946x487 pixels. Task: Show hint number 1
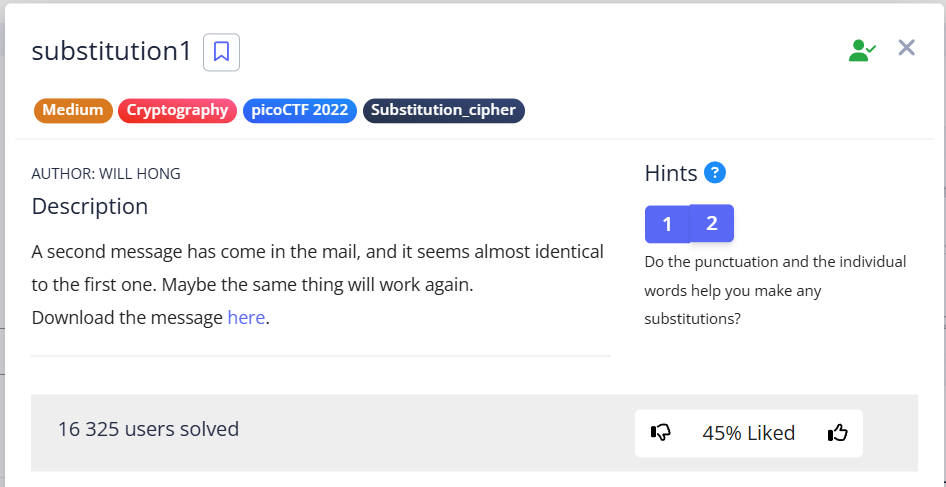[667, 224]
